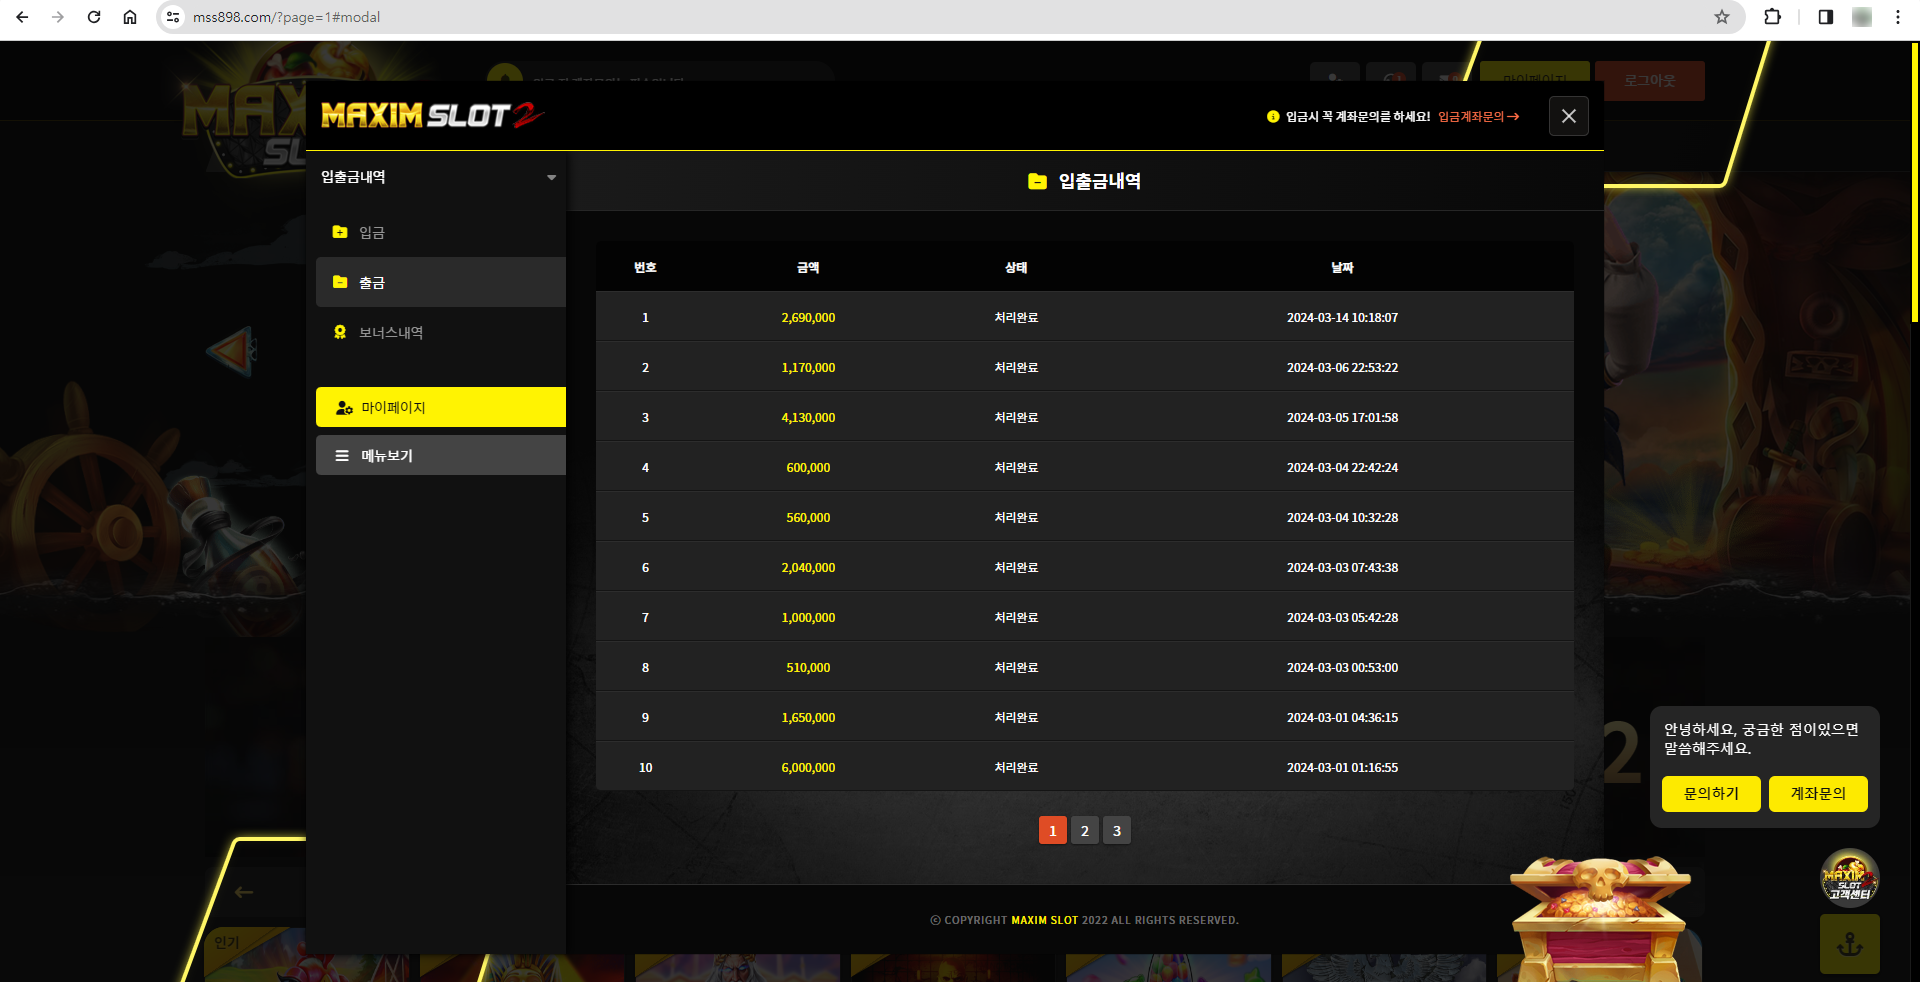Click the date 2024-03-04 10:32:28

[x=1342, y=518]
